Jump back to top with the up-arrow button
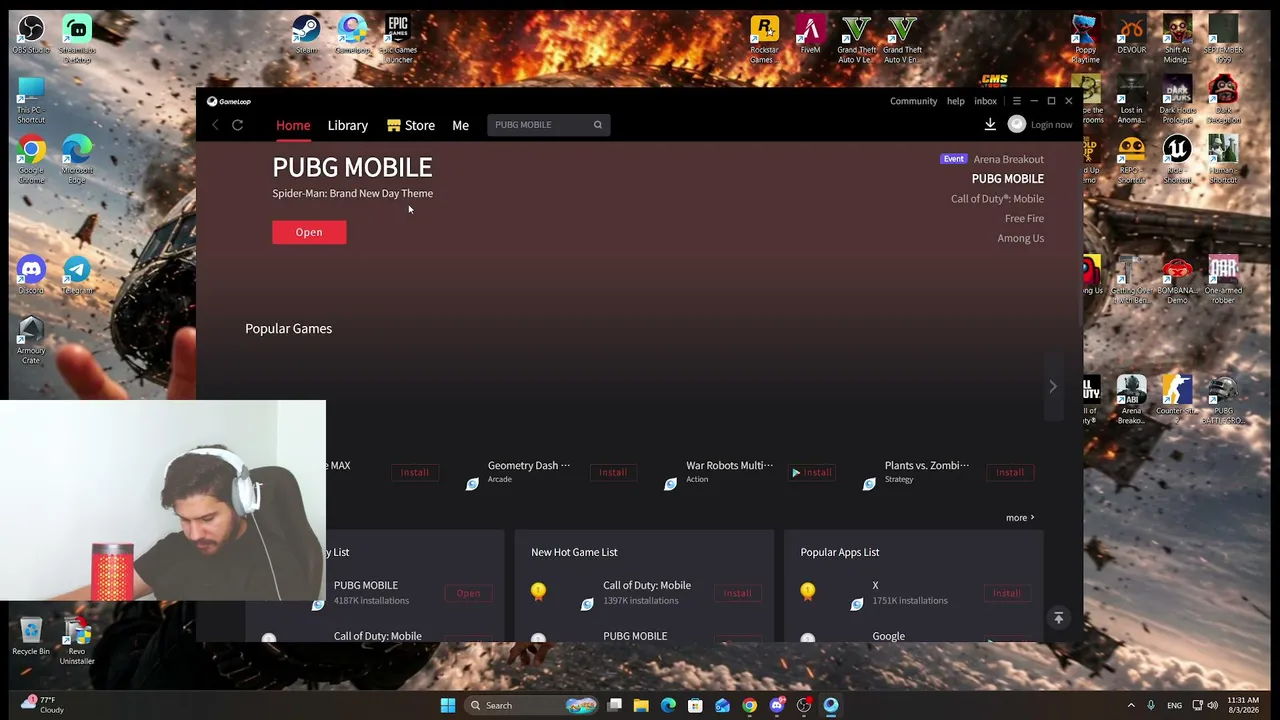The width and height of the screenshot is (1280, 720). [1058, 618]
